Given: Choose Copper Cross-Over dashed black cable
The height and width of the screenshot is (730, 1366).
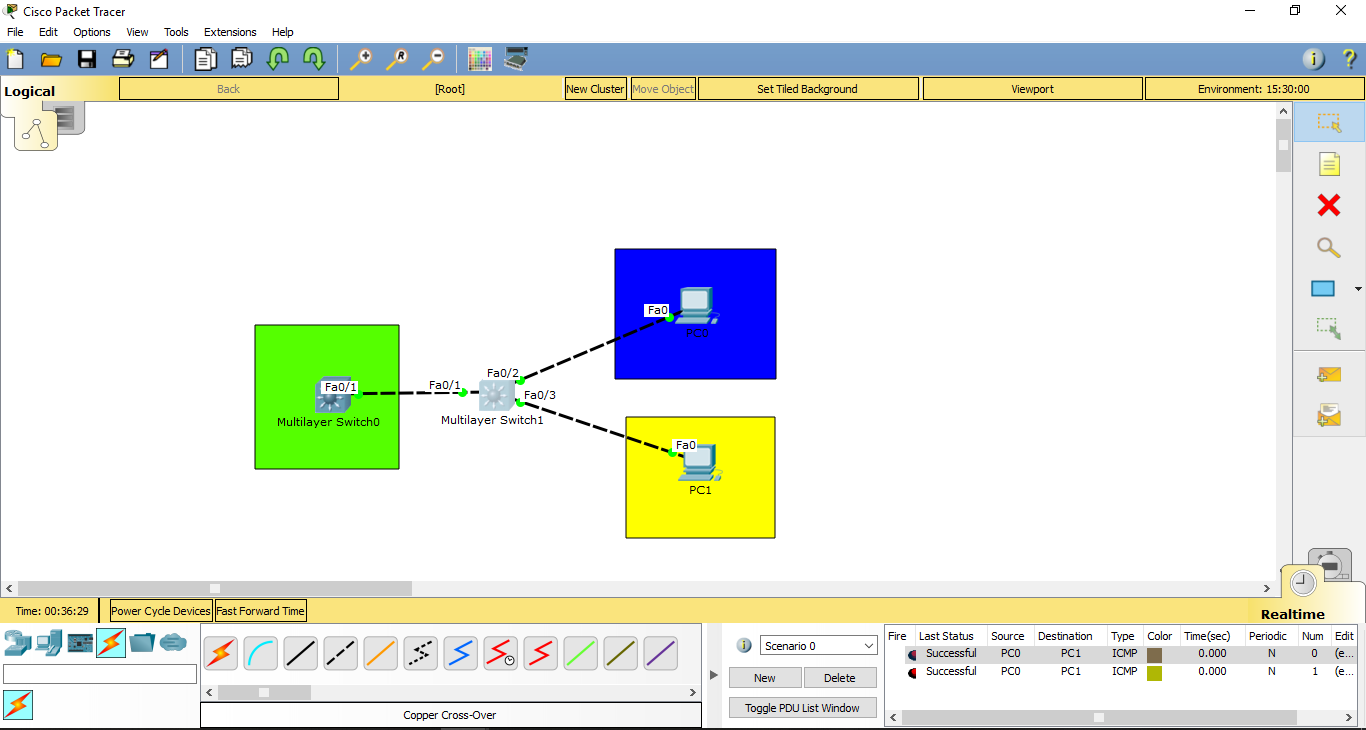Looking at the screenshot, I should point(341,654).
